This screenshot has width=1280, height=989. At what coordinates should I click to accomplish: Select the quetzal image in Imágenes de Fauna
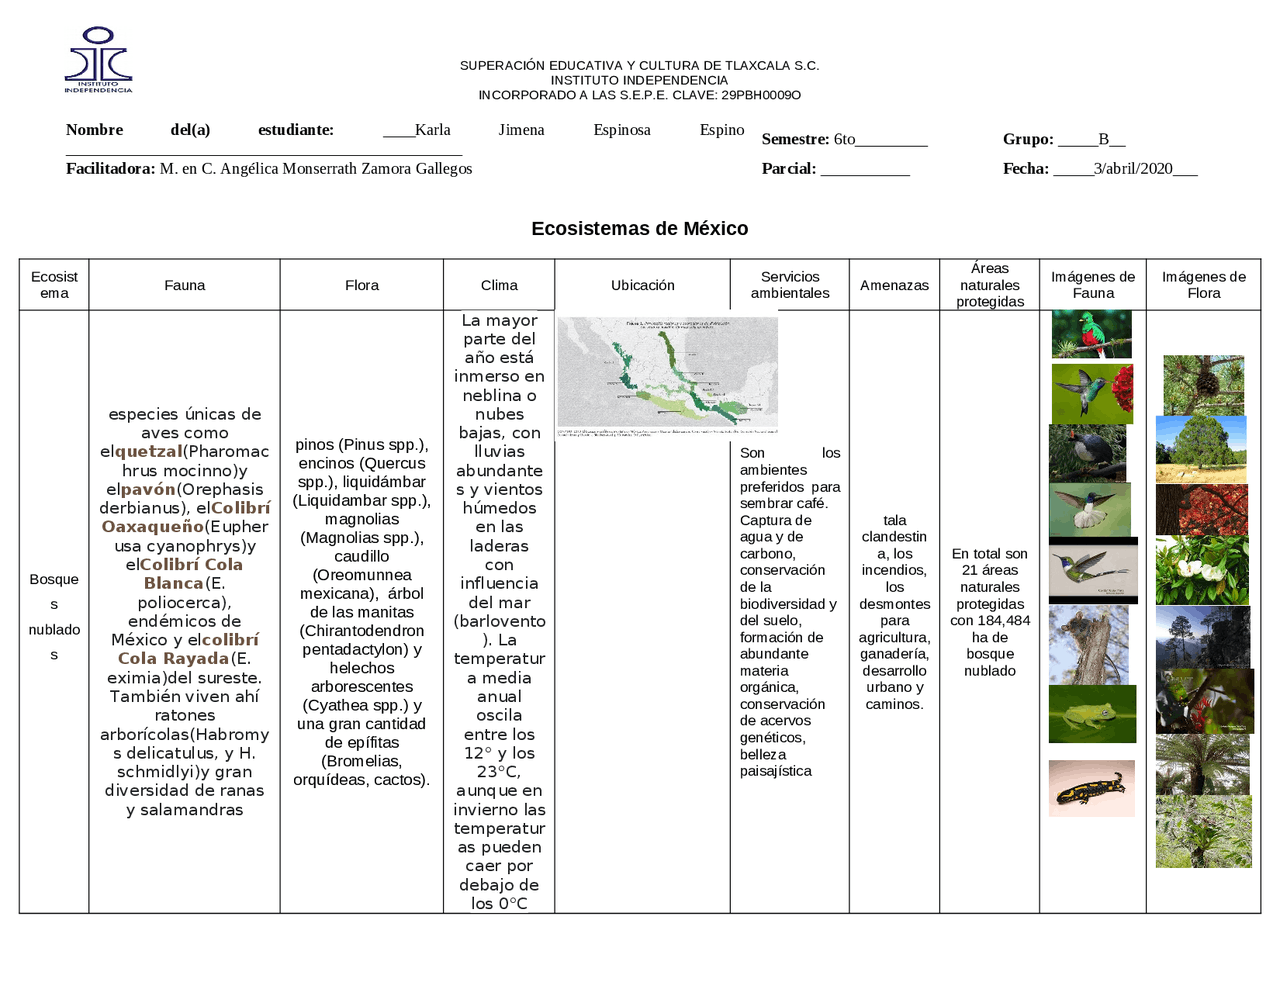[x=1092, y=333]
